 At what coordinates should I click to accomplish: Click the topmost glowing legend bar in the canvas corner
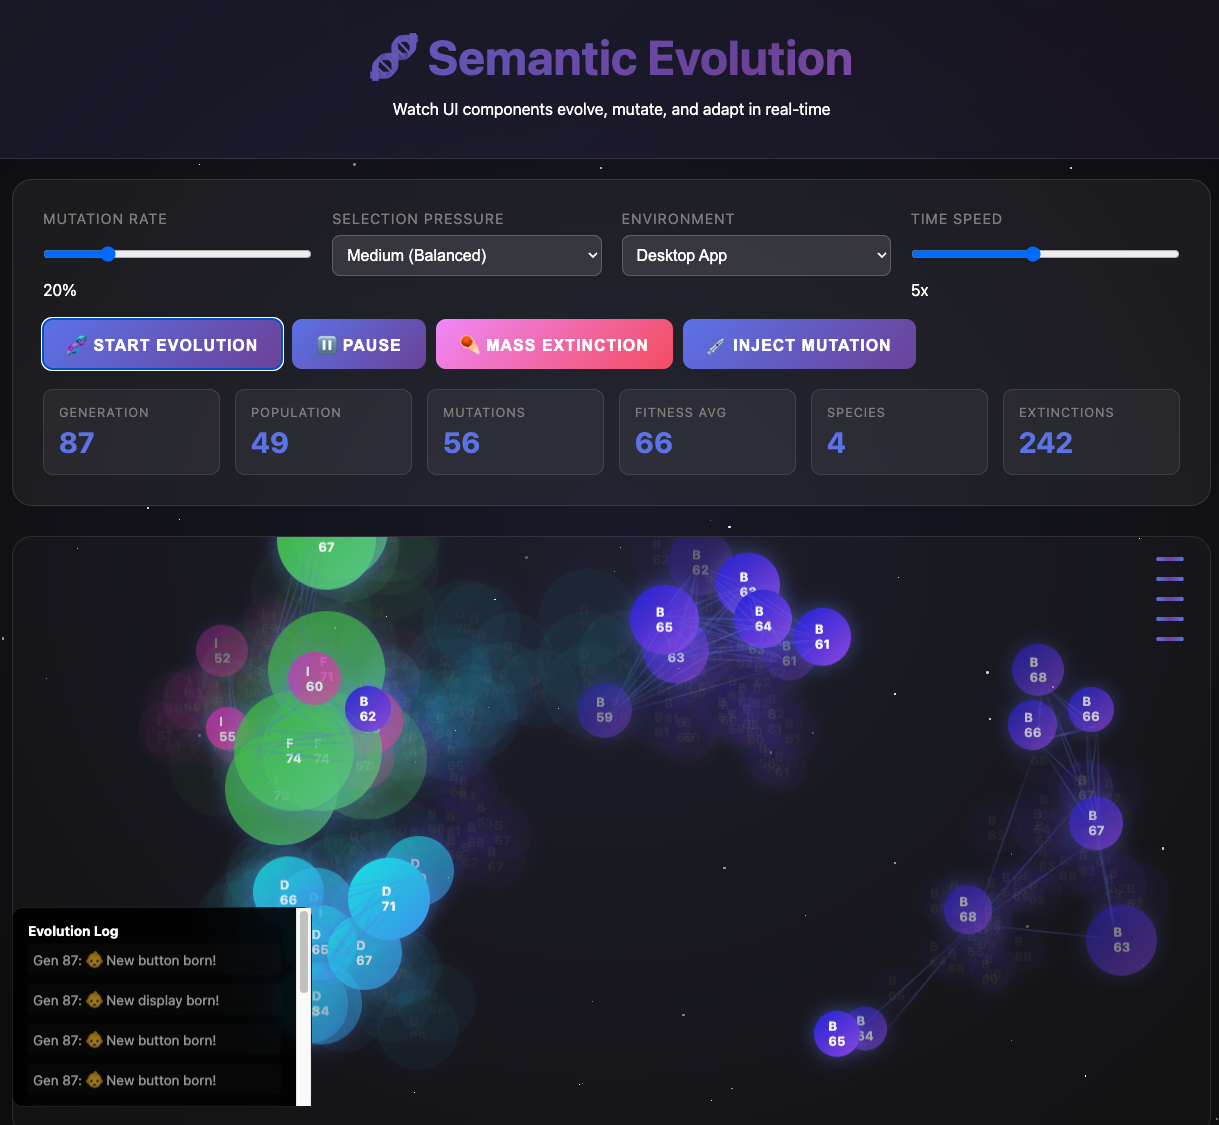point(1170,560)
